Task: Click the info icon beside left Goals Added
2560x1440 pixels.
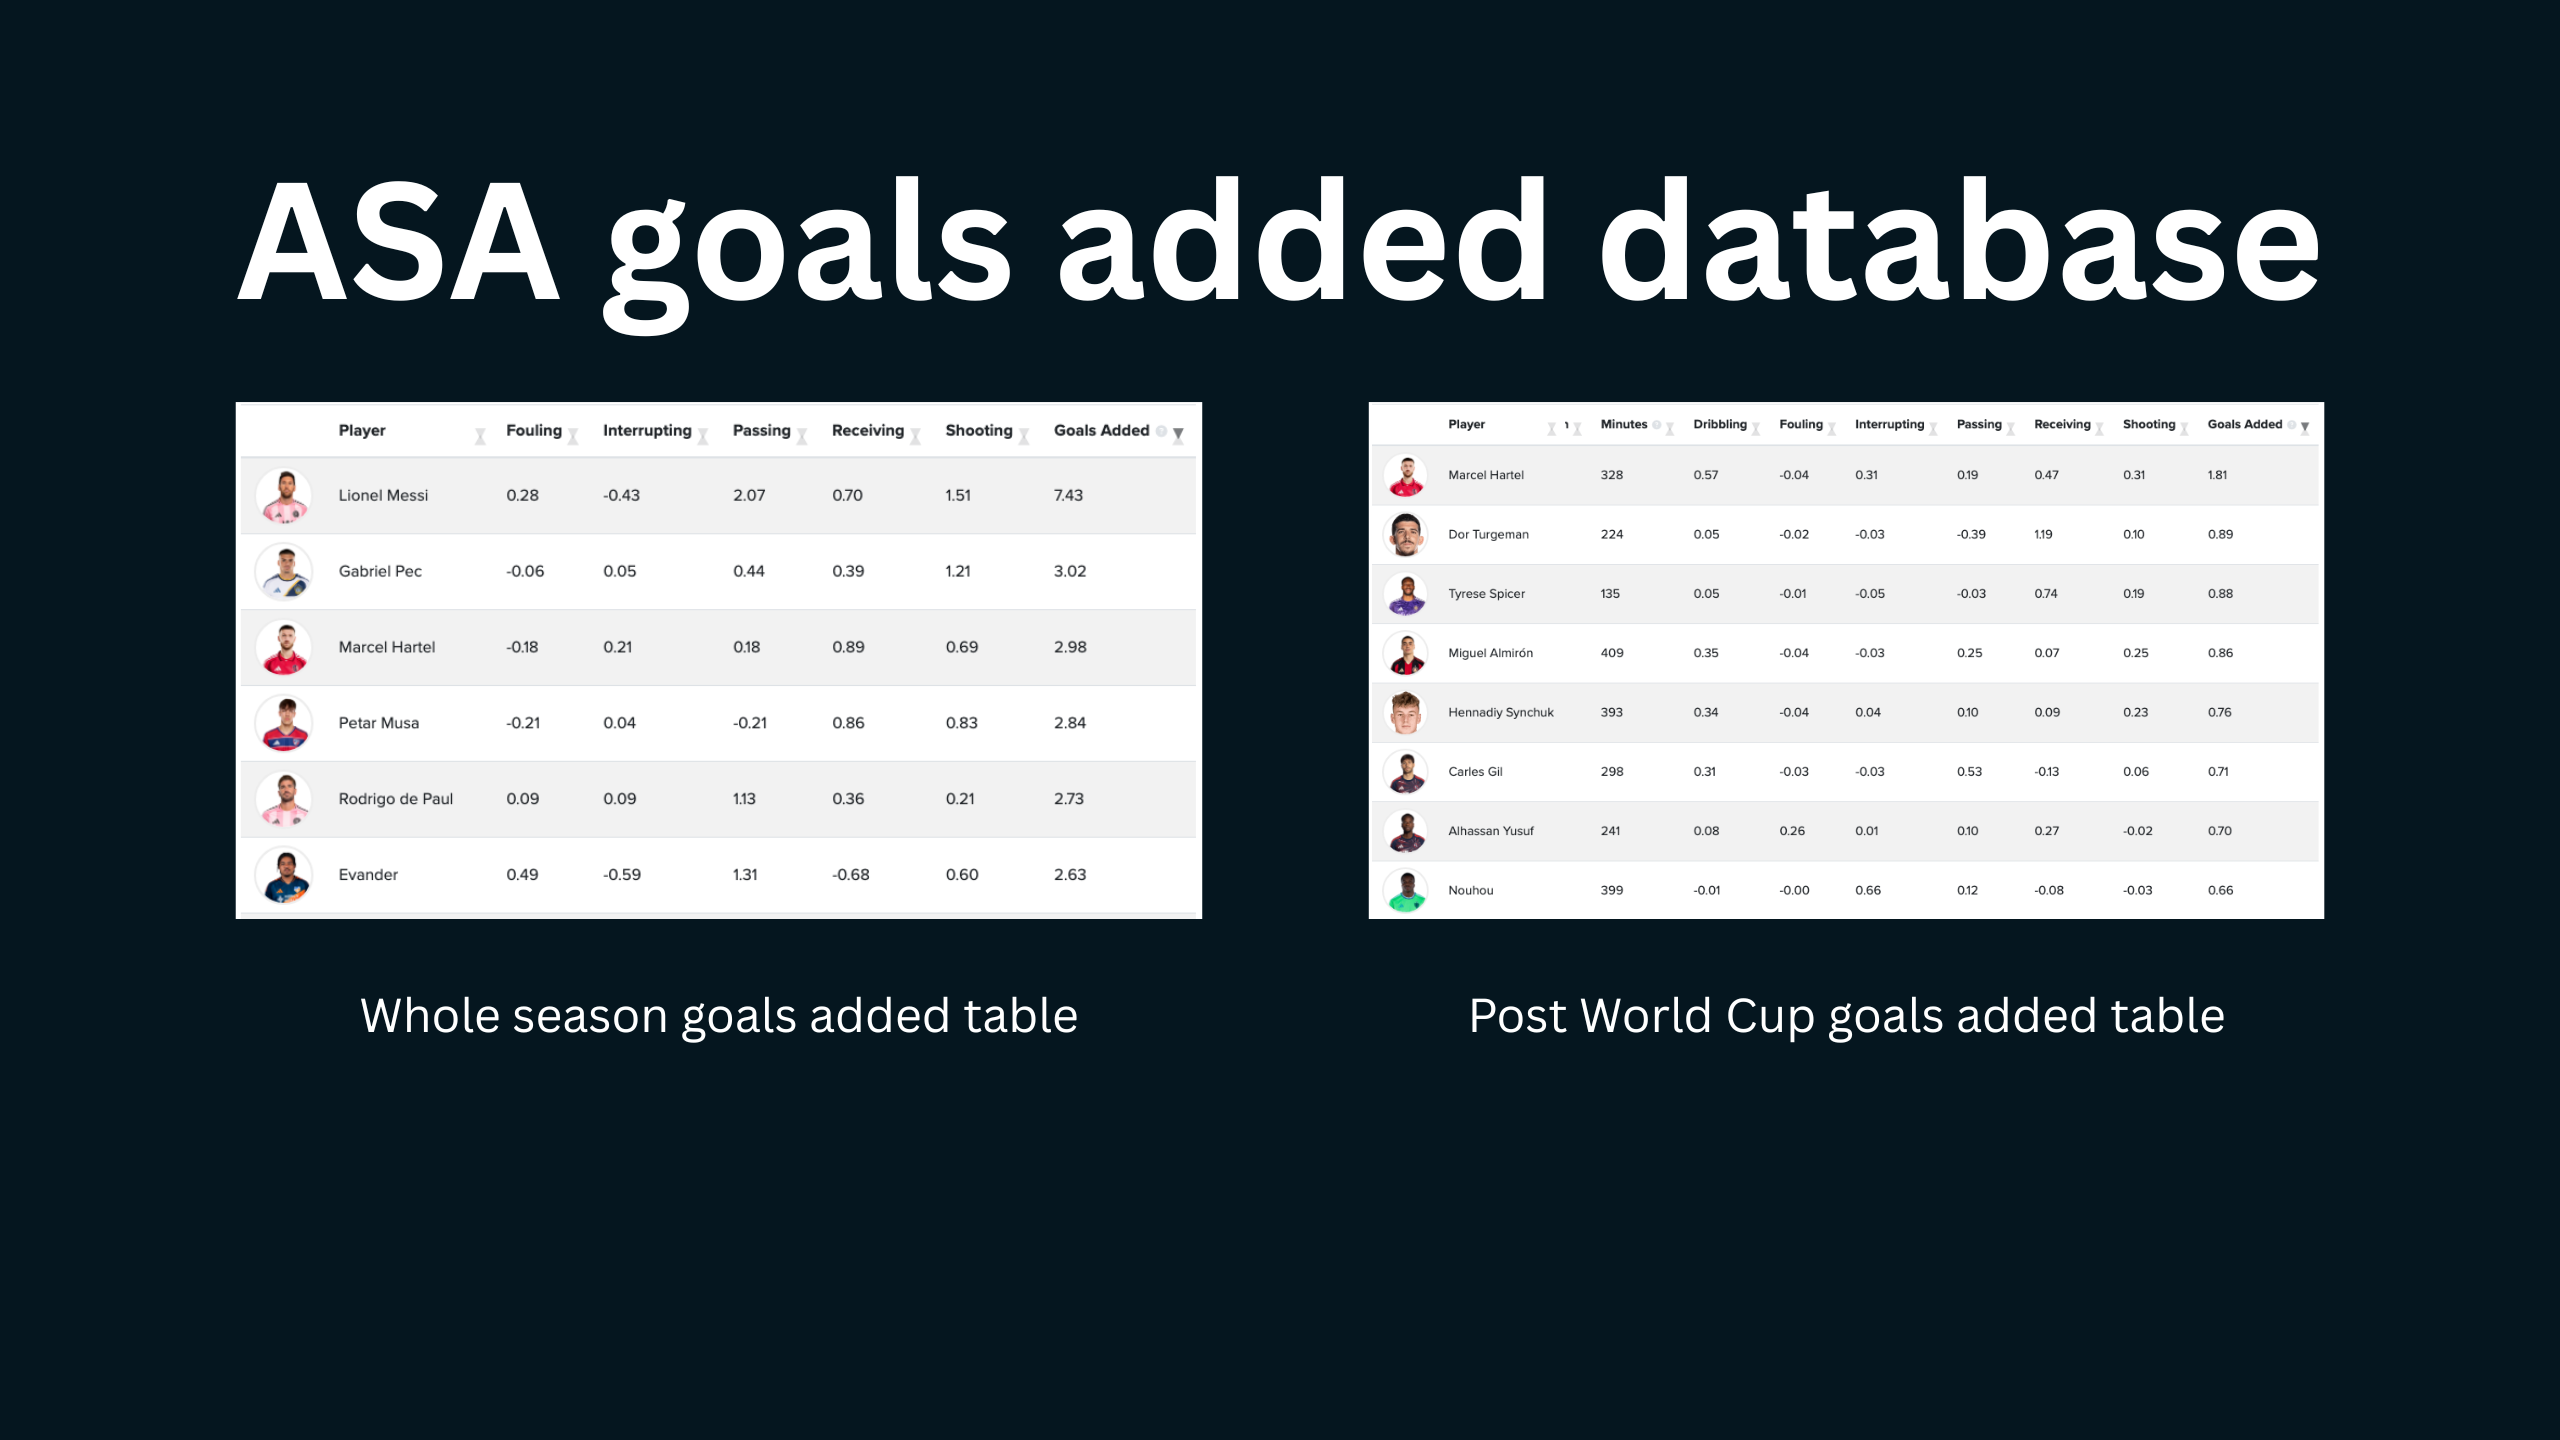Action: [x=1161, y=431]
